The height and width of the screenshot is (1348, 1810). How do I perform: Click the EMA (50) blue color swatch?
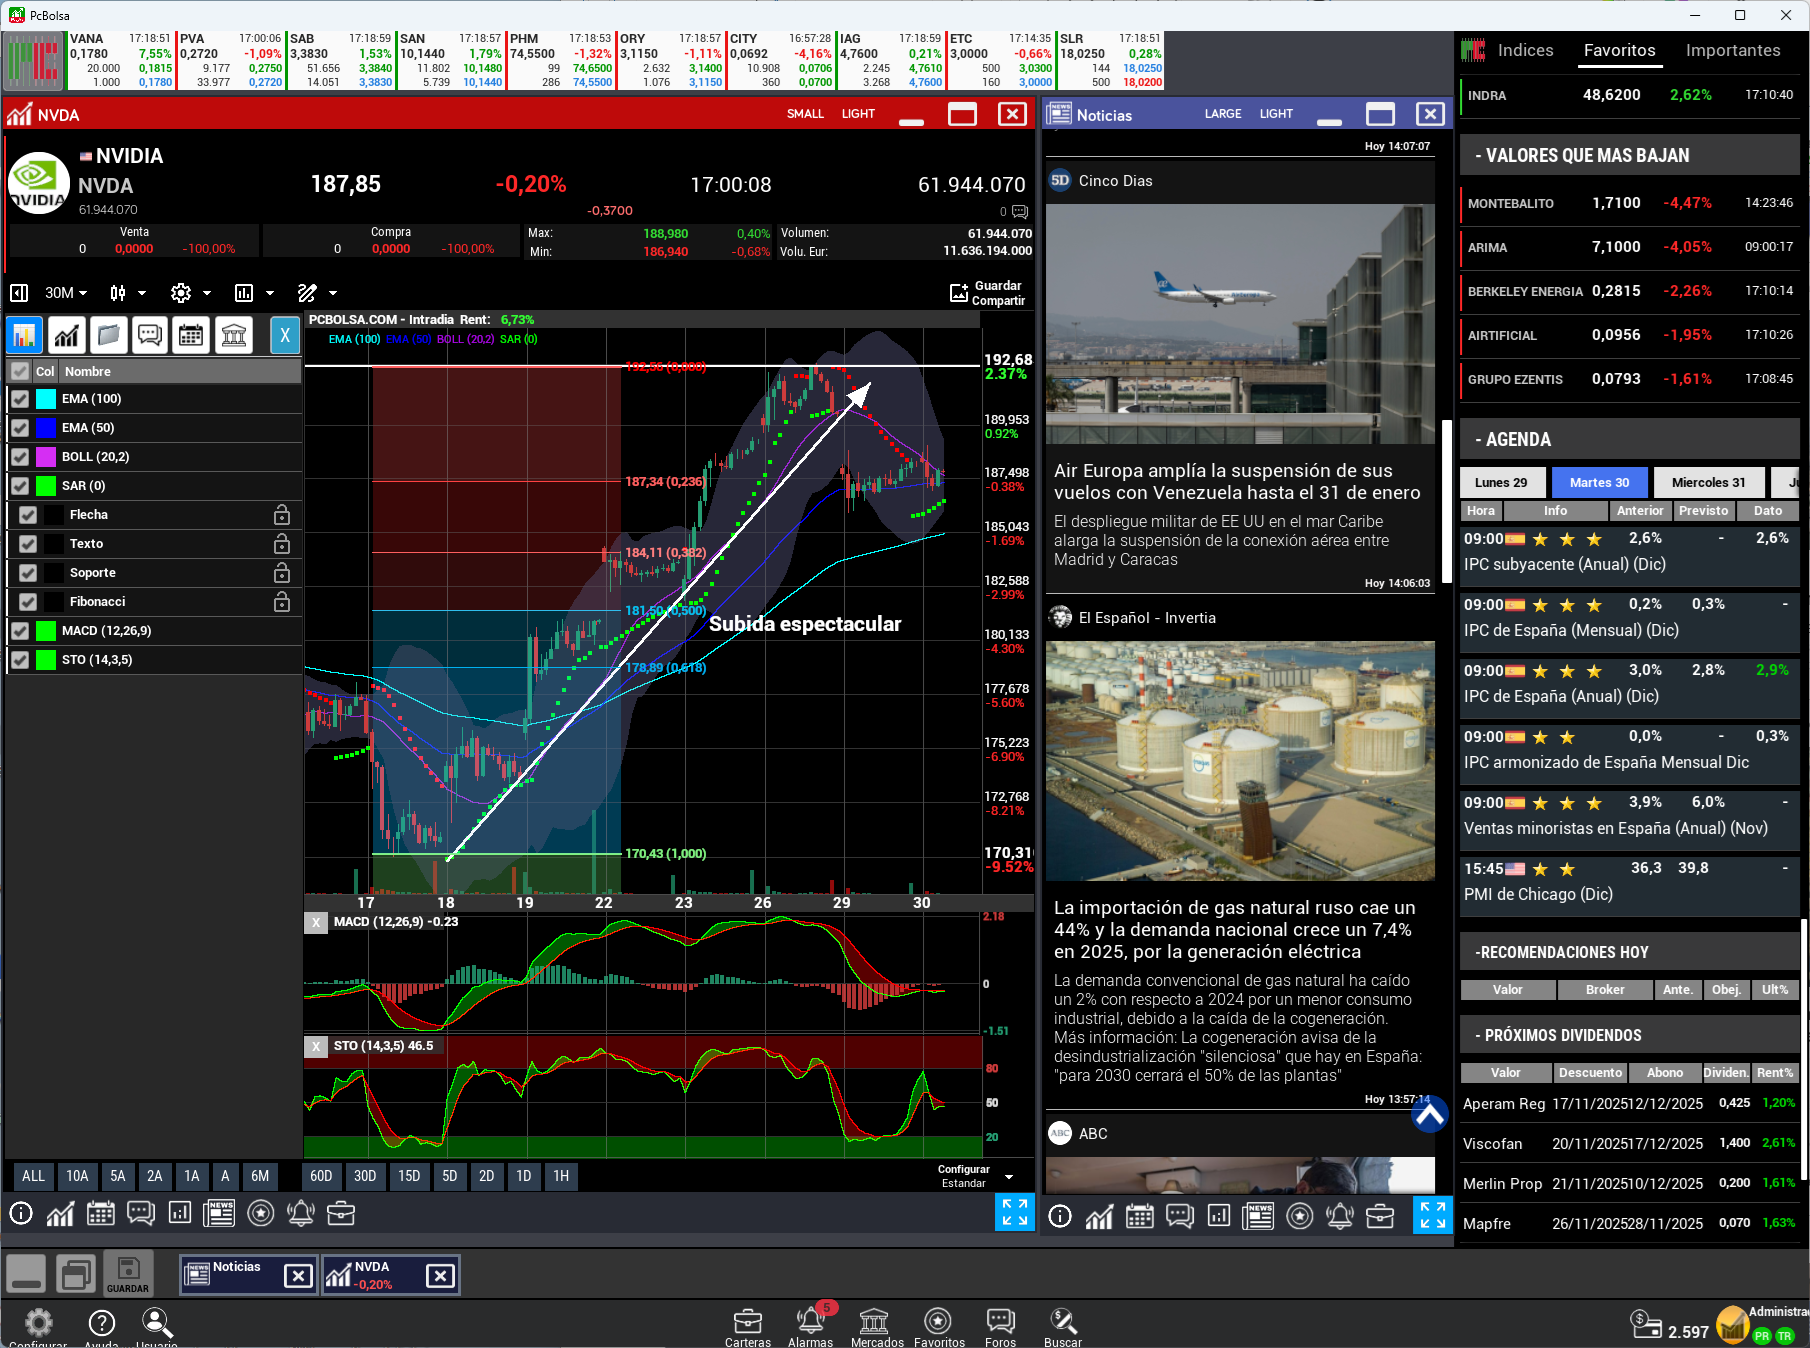46,428
